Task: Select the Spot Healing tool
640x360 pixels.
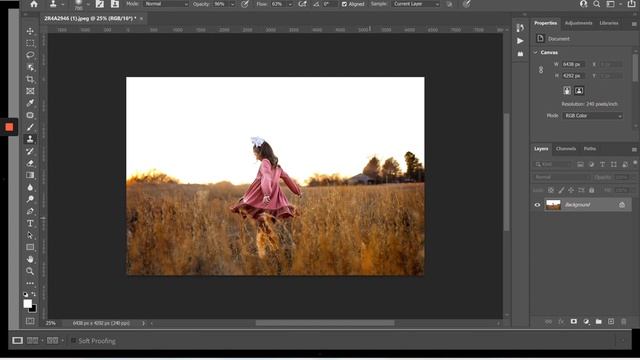Action: pos(30,115)
